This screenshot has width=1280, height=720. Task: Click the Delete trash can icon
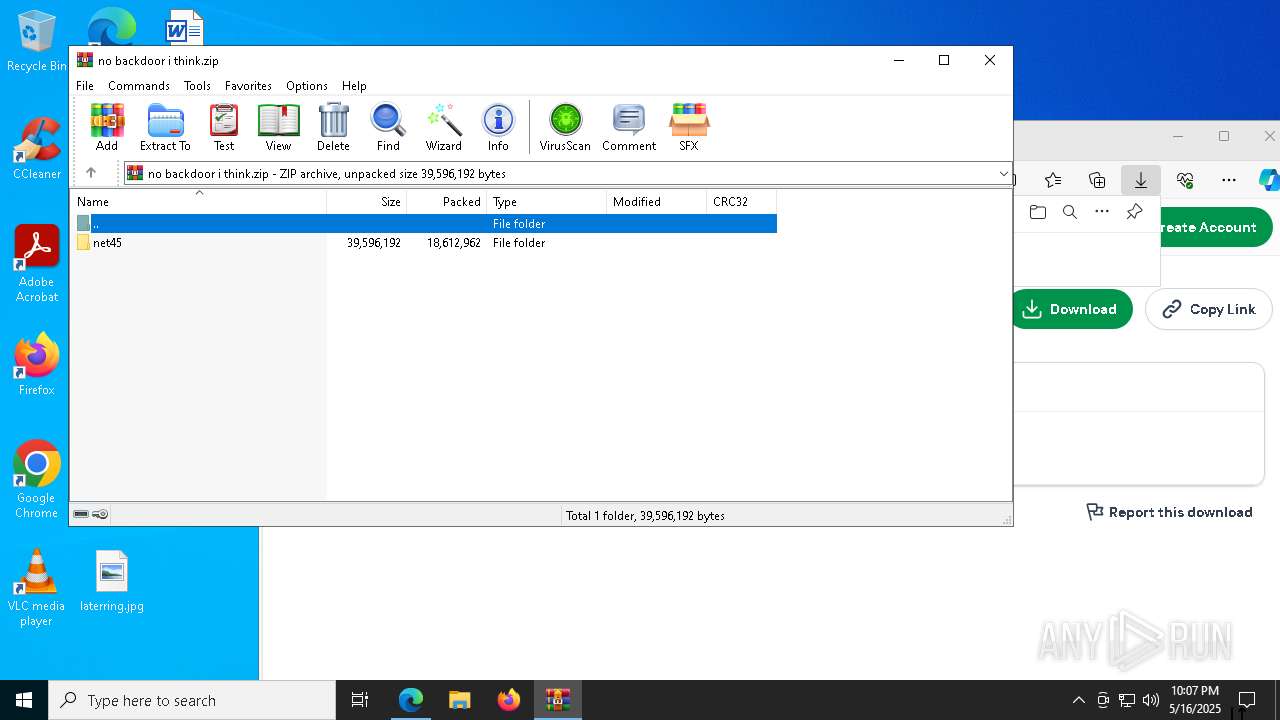click(333, 127)
